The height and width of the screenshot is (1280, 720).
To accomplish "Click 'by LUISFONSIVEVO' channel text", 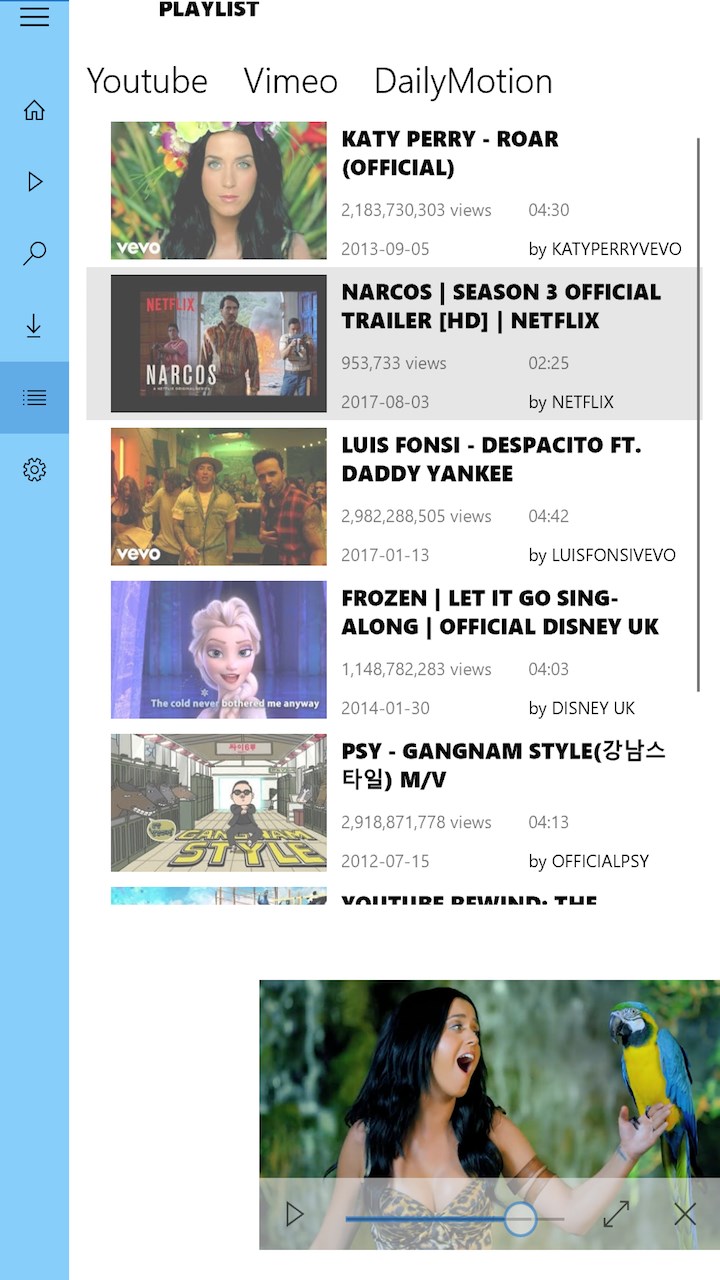I will (602, 555).
